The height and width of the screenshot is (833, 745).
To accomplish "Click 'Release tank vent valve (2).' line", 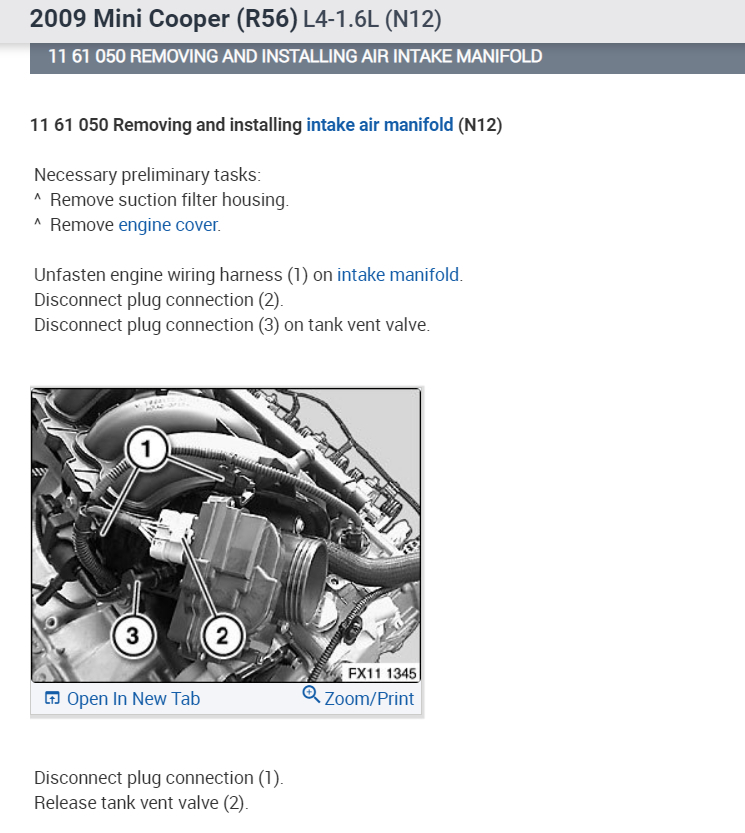I will point(141,803).
